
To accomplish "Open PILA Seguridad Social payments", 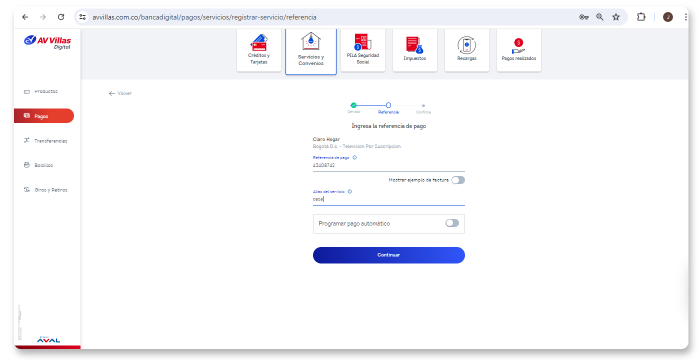I will pyautogui.click(x=363, y=50).
